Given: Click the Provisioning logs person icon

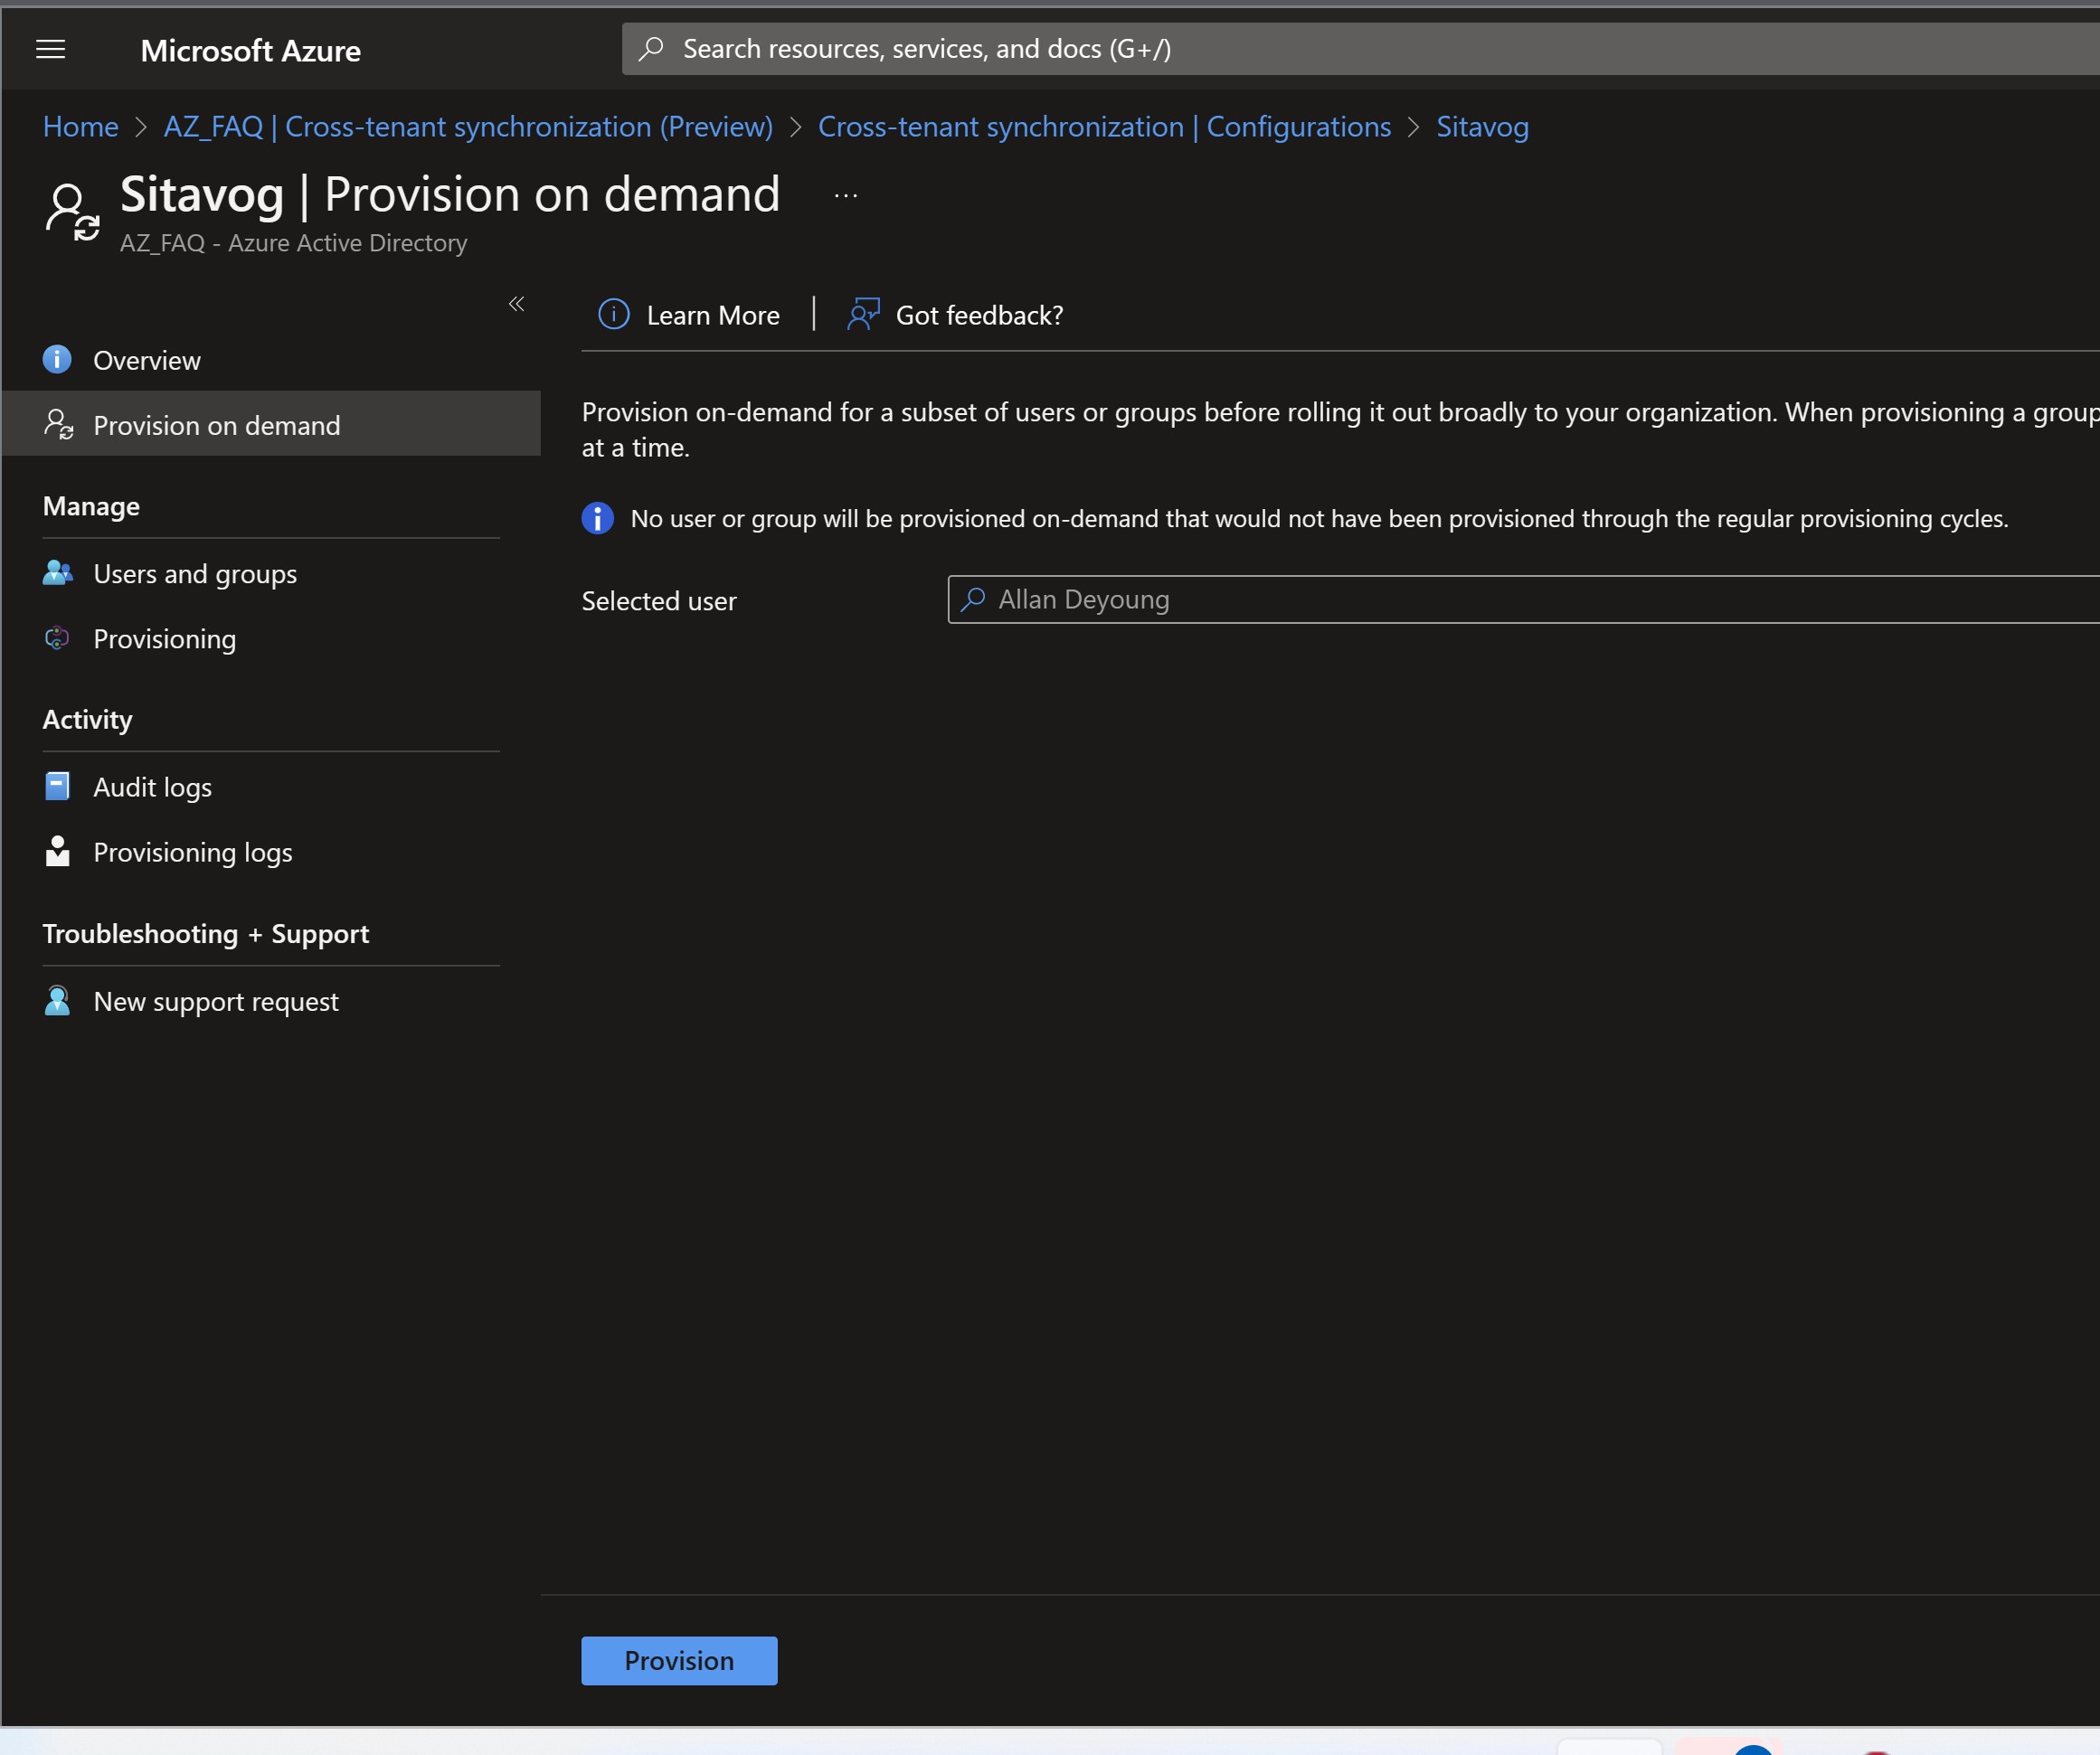Looking at the screenshot, I should 57,851.
